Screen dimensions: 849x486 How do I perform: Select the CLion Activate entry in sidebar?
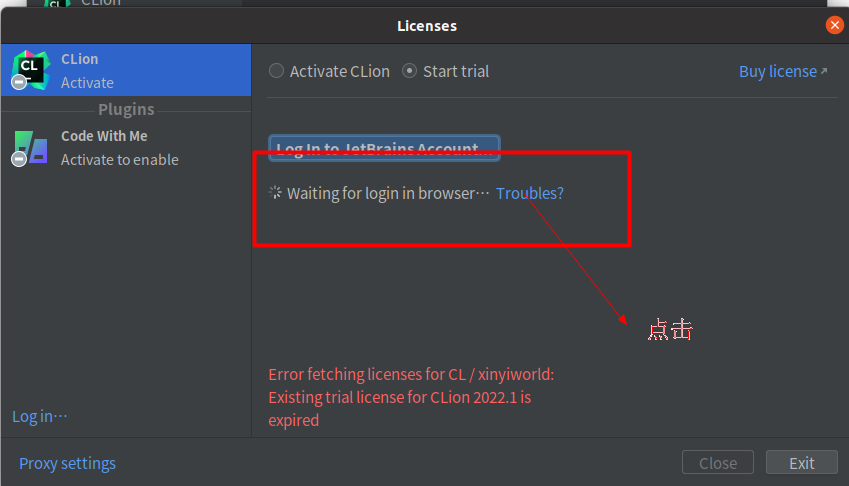126,70
